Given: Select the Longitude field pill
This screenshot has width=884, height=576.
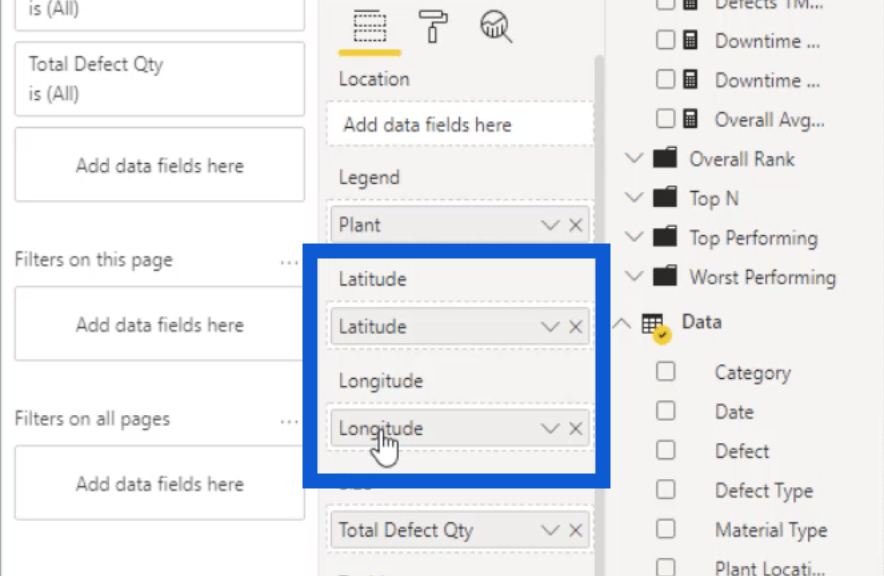Looking at the screenshot, I should tap(460, 428).
